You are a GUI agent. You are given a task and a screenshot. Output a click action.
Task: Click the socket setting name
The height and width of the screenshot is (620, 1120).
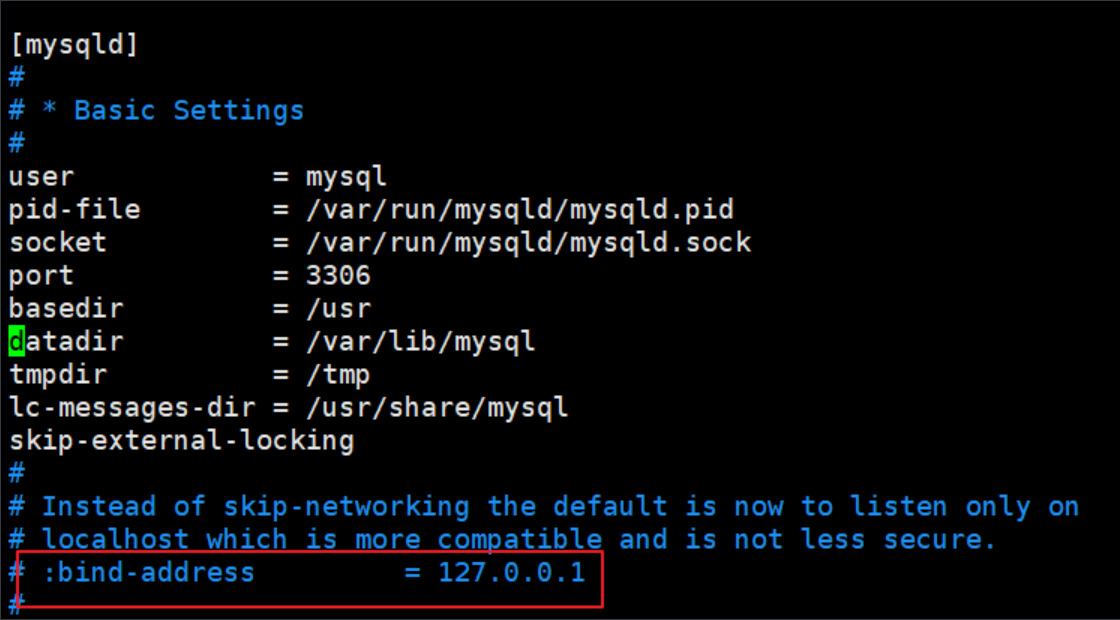58,243
